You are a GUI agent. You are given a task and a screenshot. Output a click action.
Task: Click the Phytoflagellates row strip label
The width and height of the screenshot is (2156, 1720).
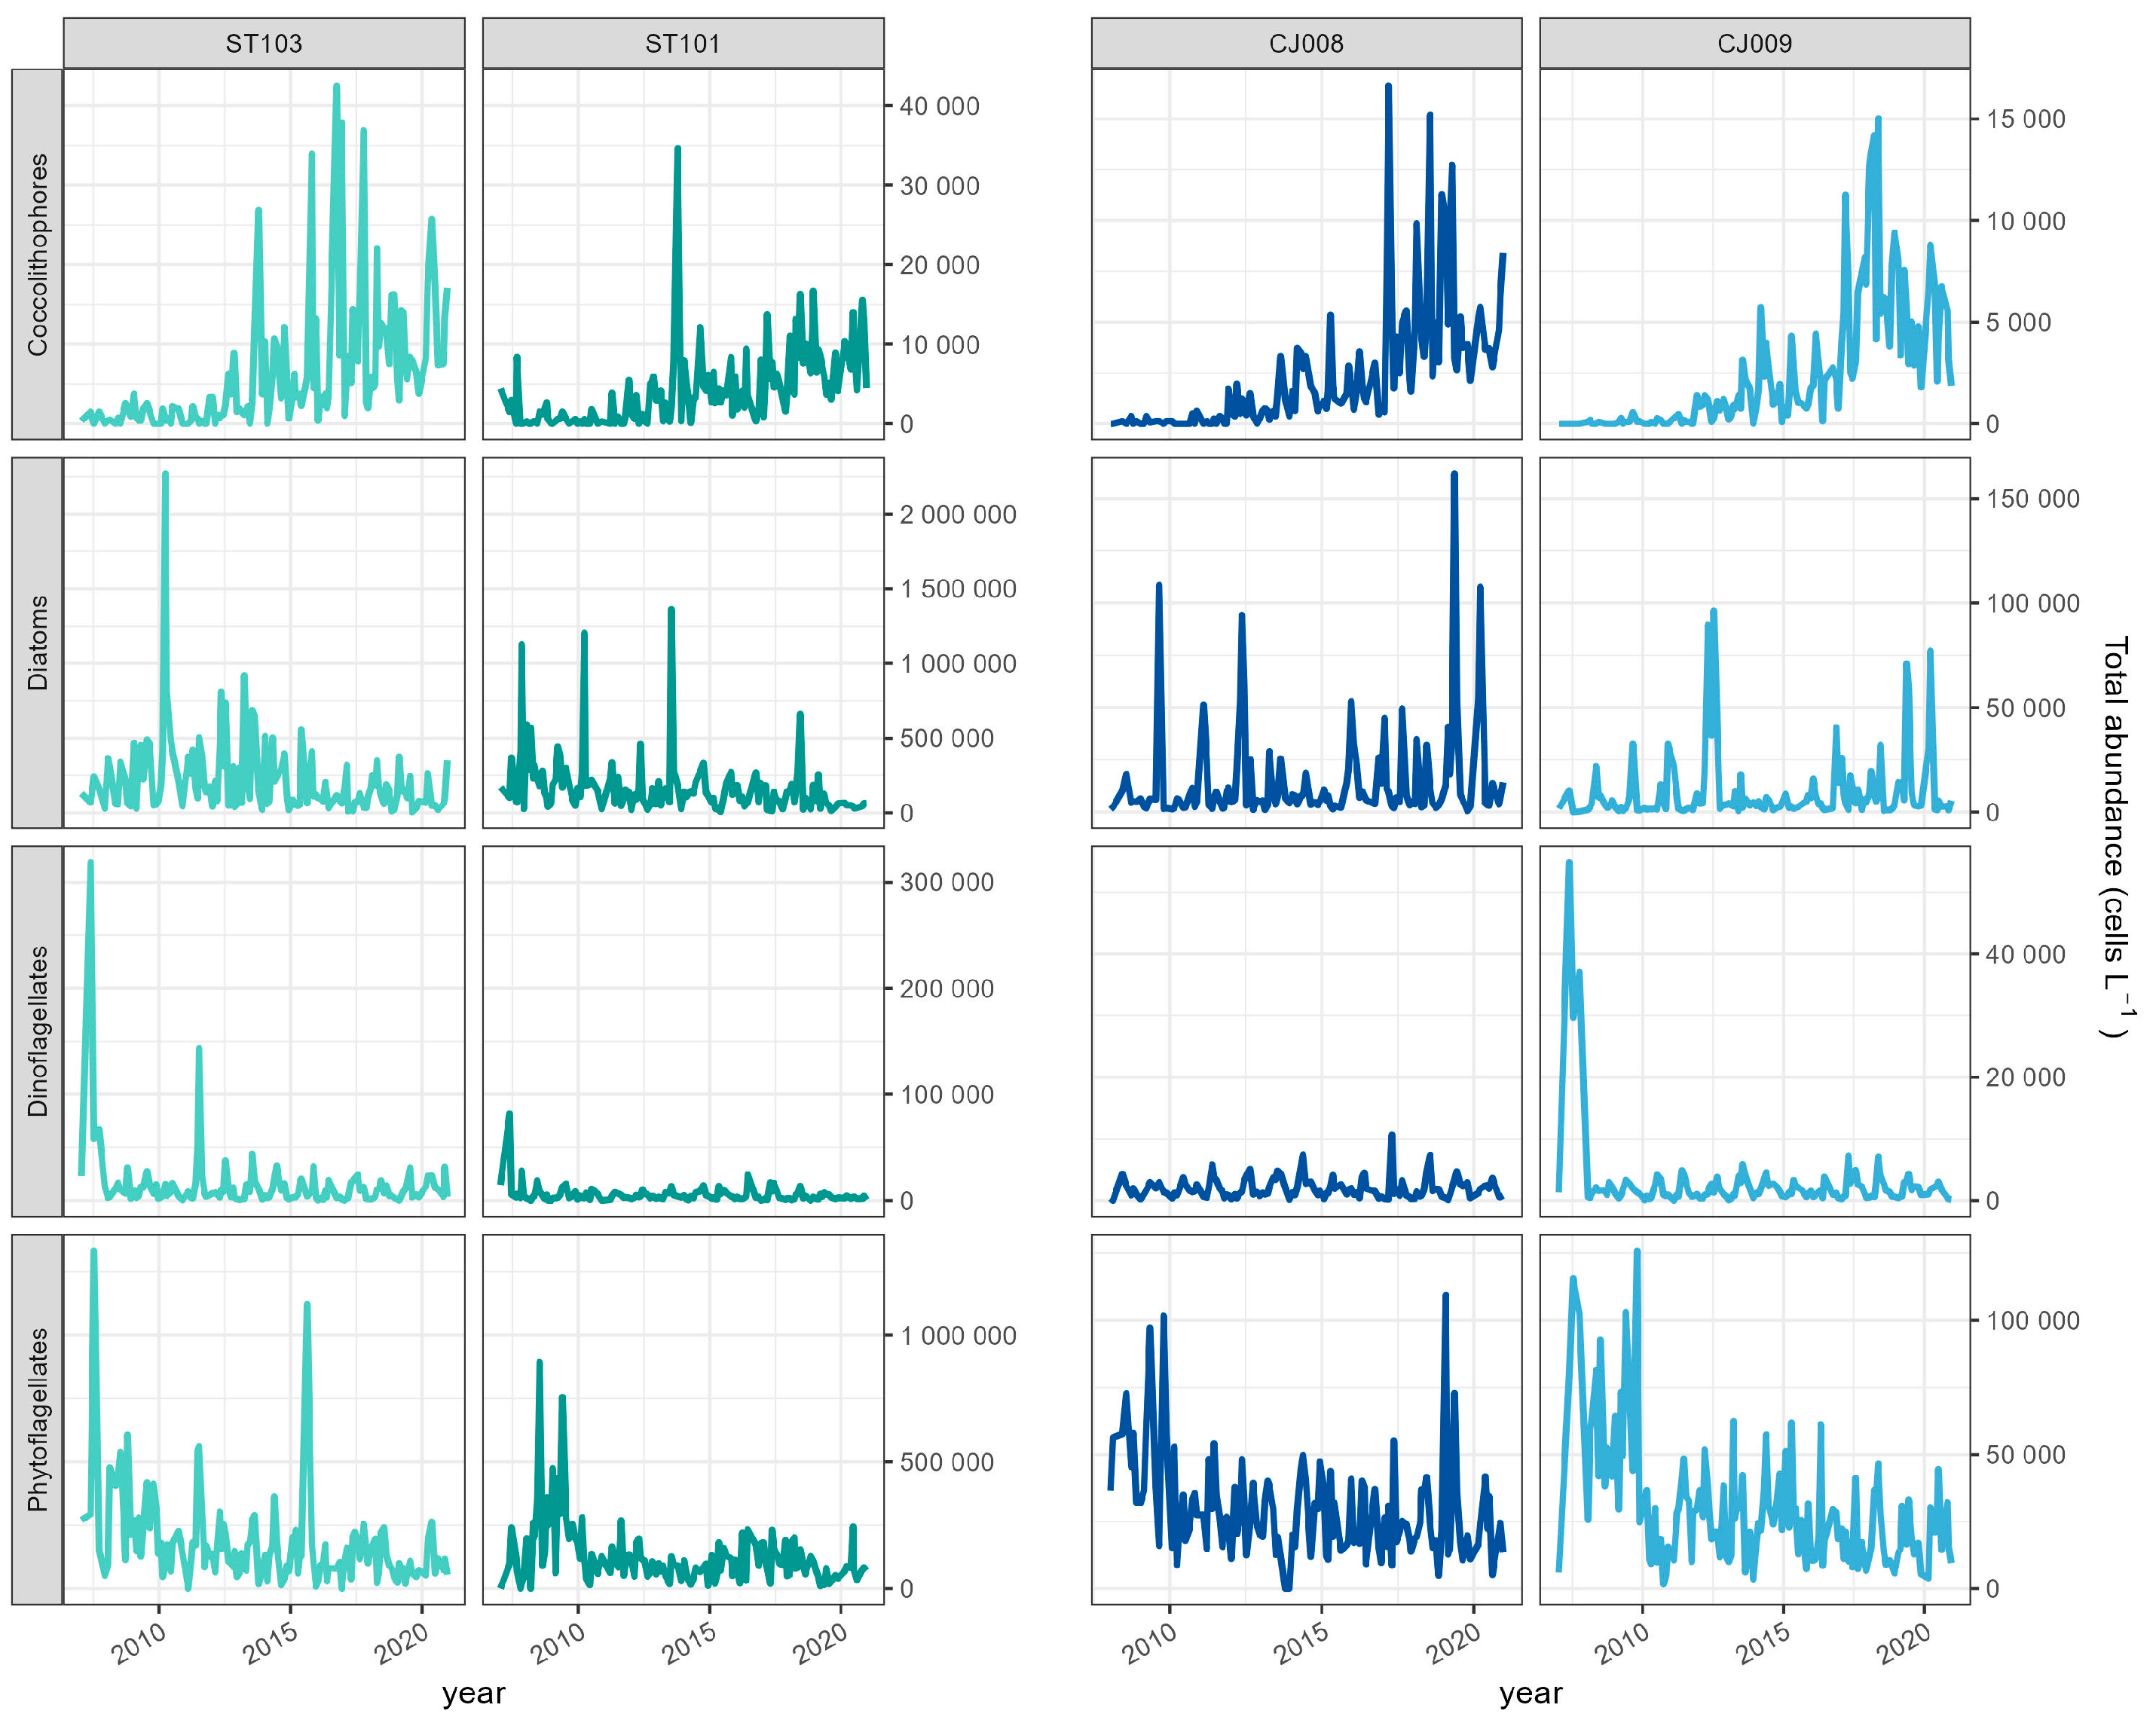[38, 1419]
